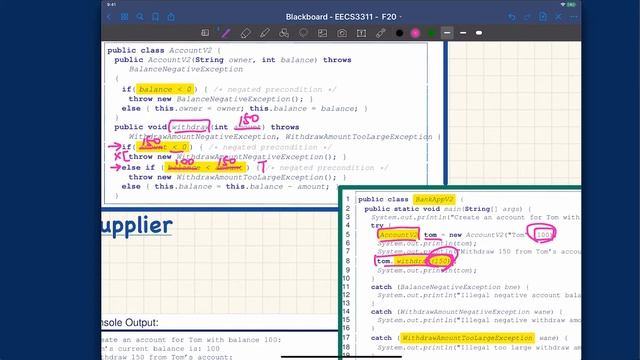Select the purple pen tool

(225, 33)
